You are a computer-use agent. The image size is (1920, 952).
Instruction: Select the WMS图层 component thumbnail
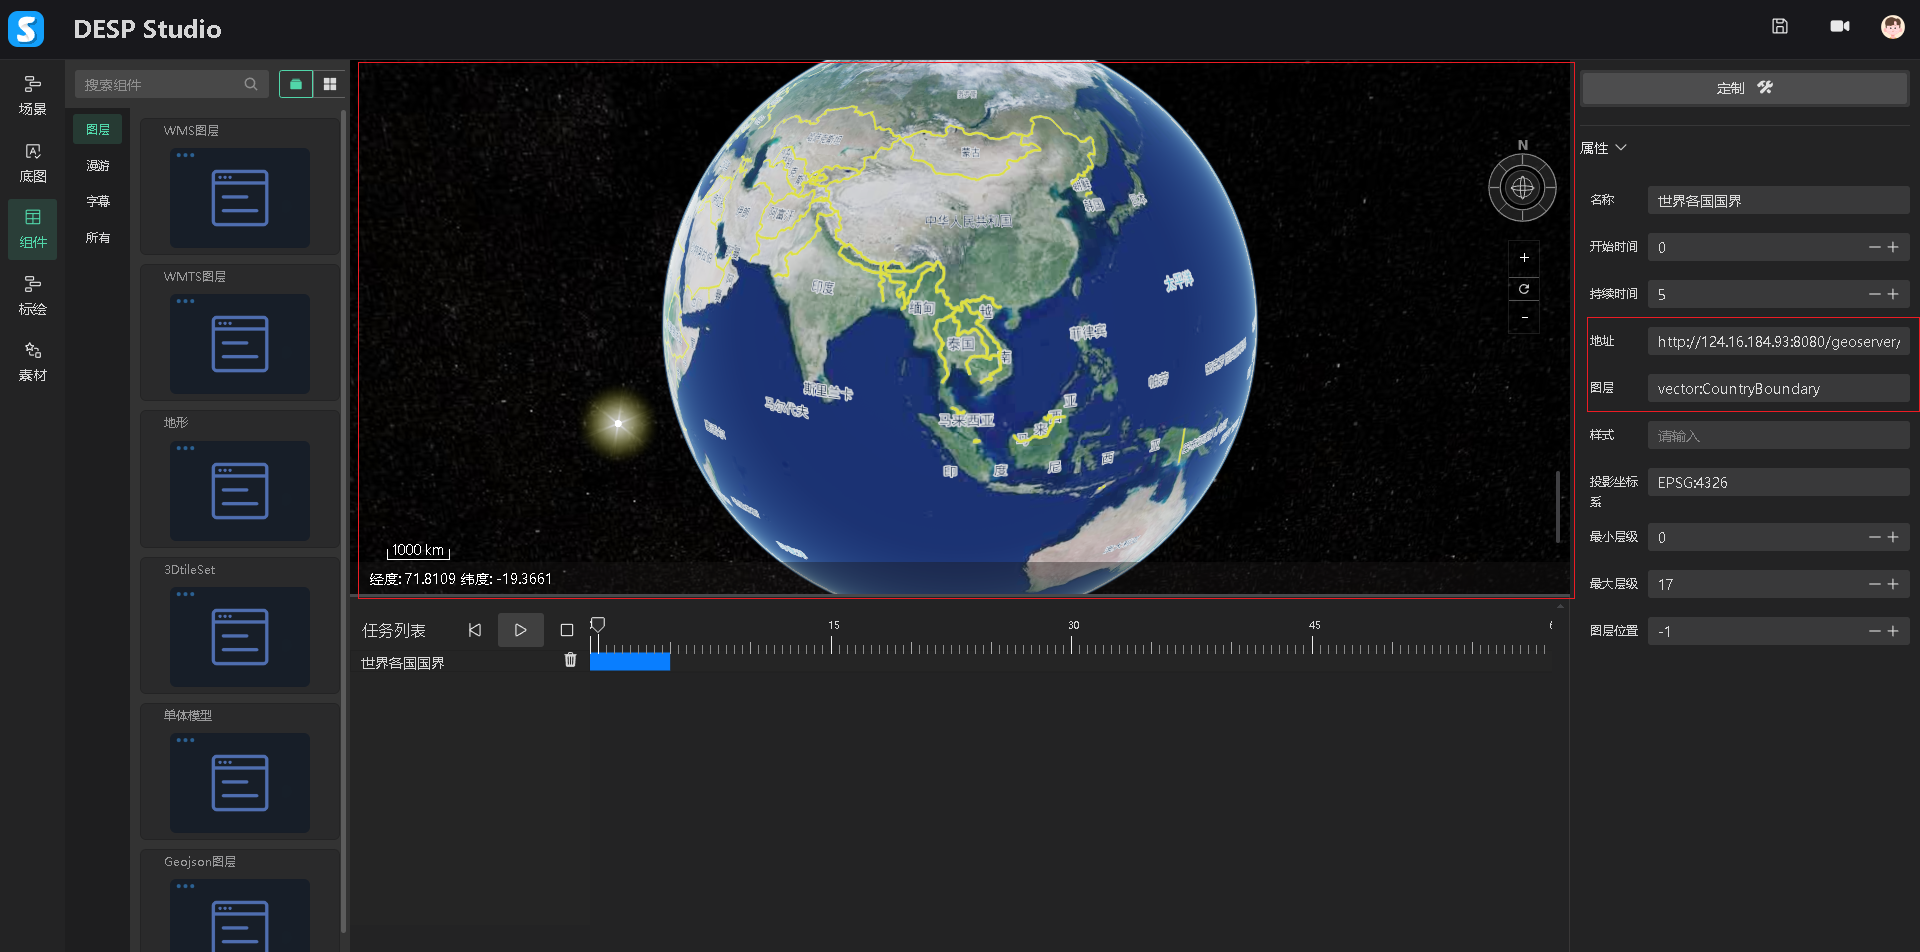[x=240, y=198]
